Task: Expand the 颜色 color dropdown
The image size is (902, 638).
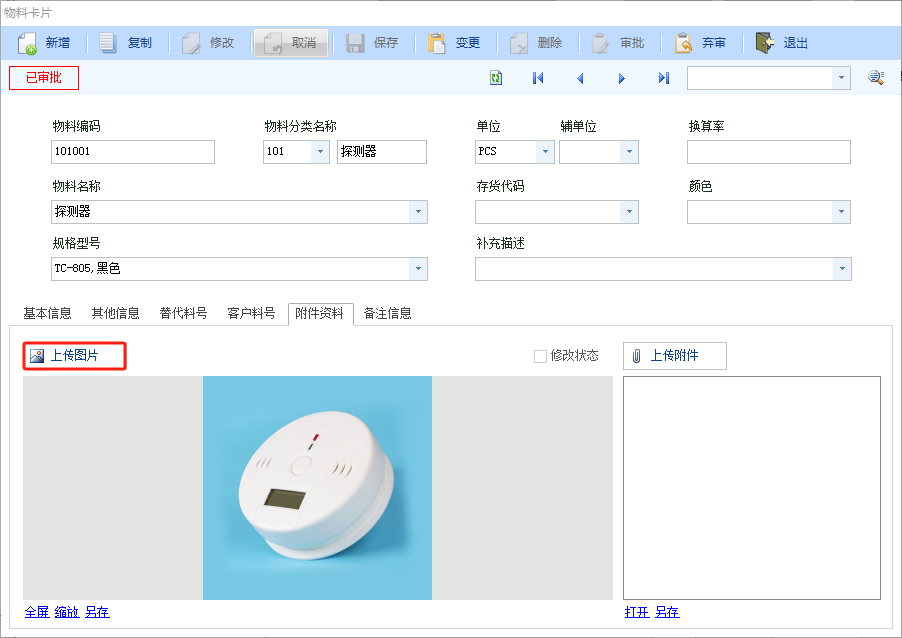Action: click(x=841, y=212)
